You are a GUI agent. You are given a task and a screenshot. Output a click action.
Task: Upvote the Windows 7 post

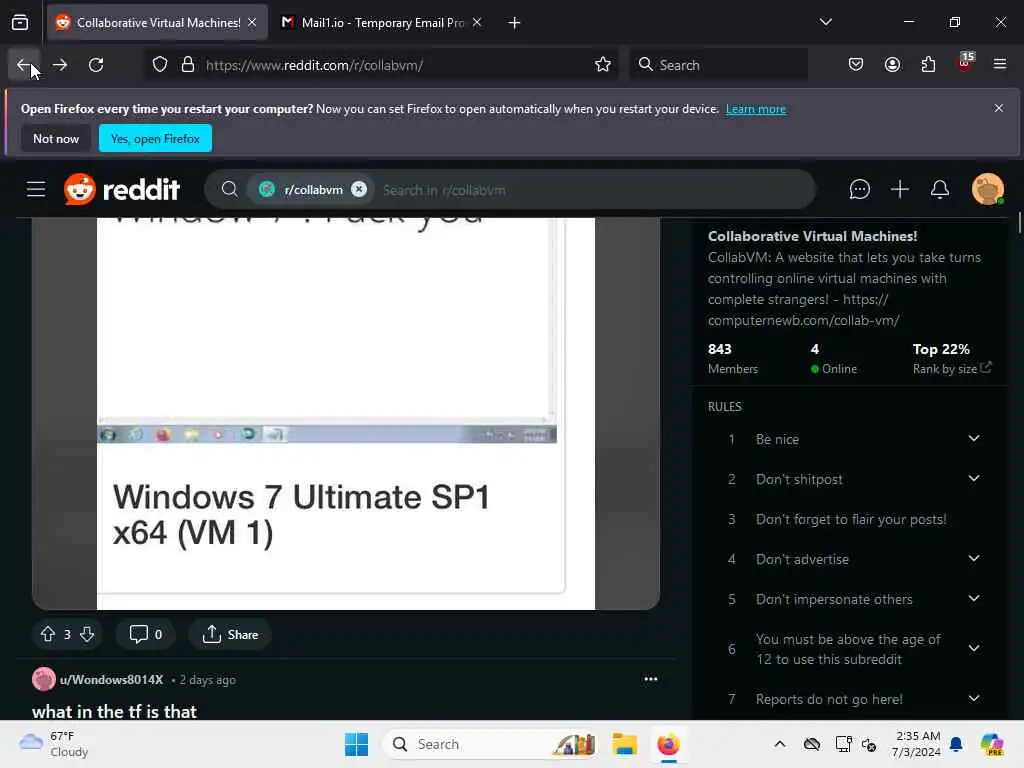pyautogui.click(x=48, y=634)
